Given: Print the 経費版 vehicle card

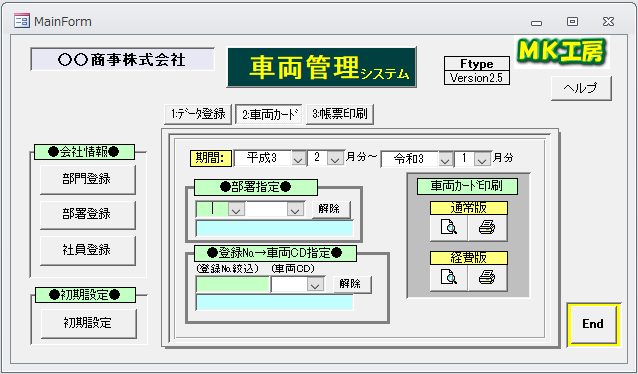Looking at the screenshot, I should coord(487,278).
